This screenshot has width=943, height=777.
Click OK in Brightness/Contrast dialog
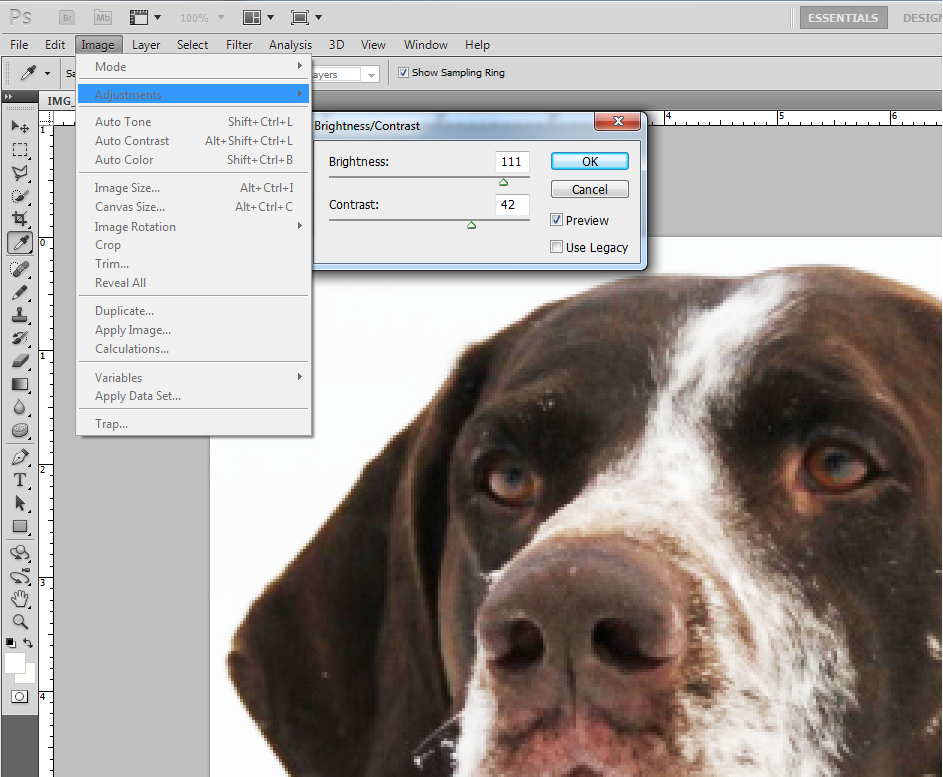coord(589,161)
